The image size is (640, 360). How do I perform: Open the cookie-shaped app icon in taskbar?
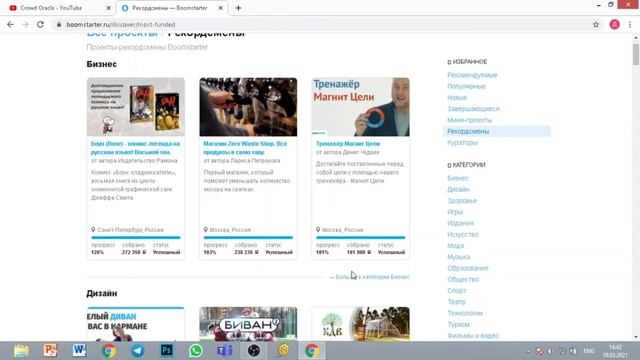tap(283, 351)
